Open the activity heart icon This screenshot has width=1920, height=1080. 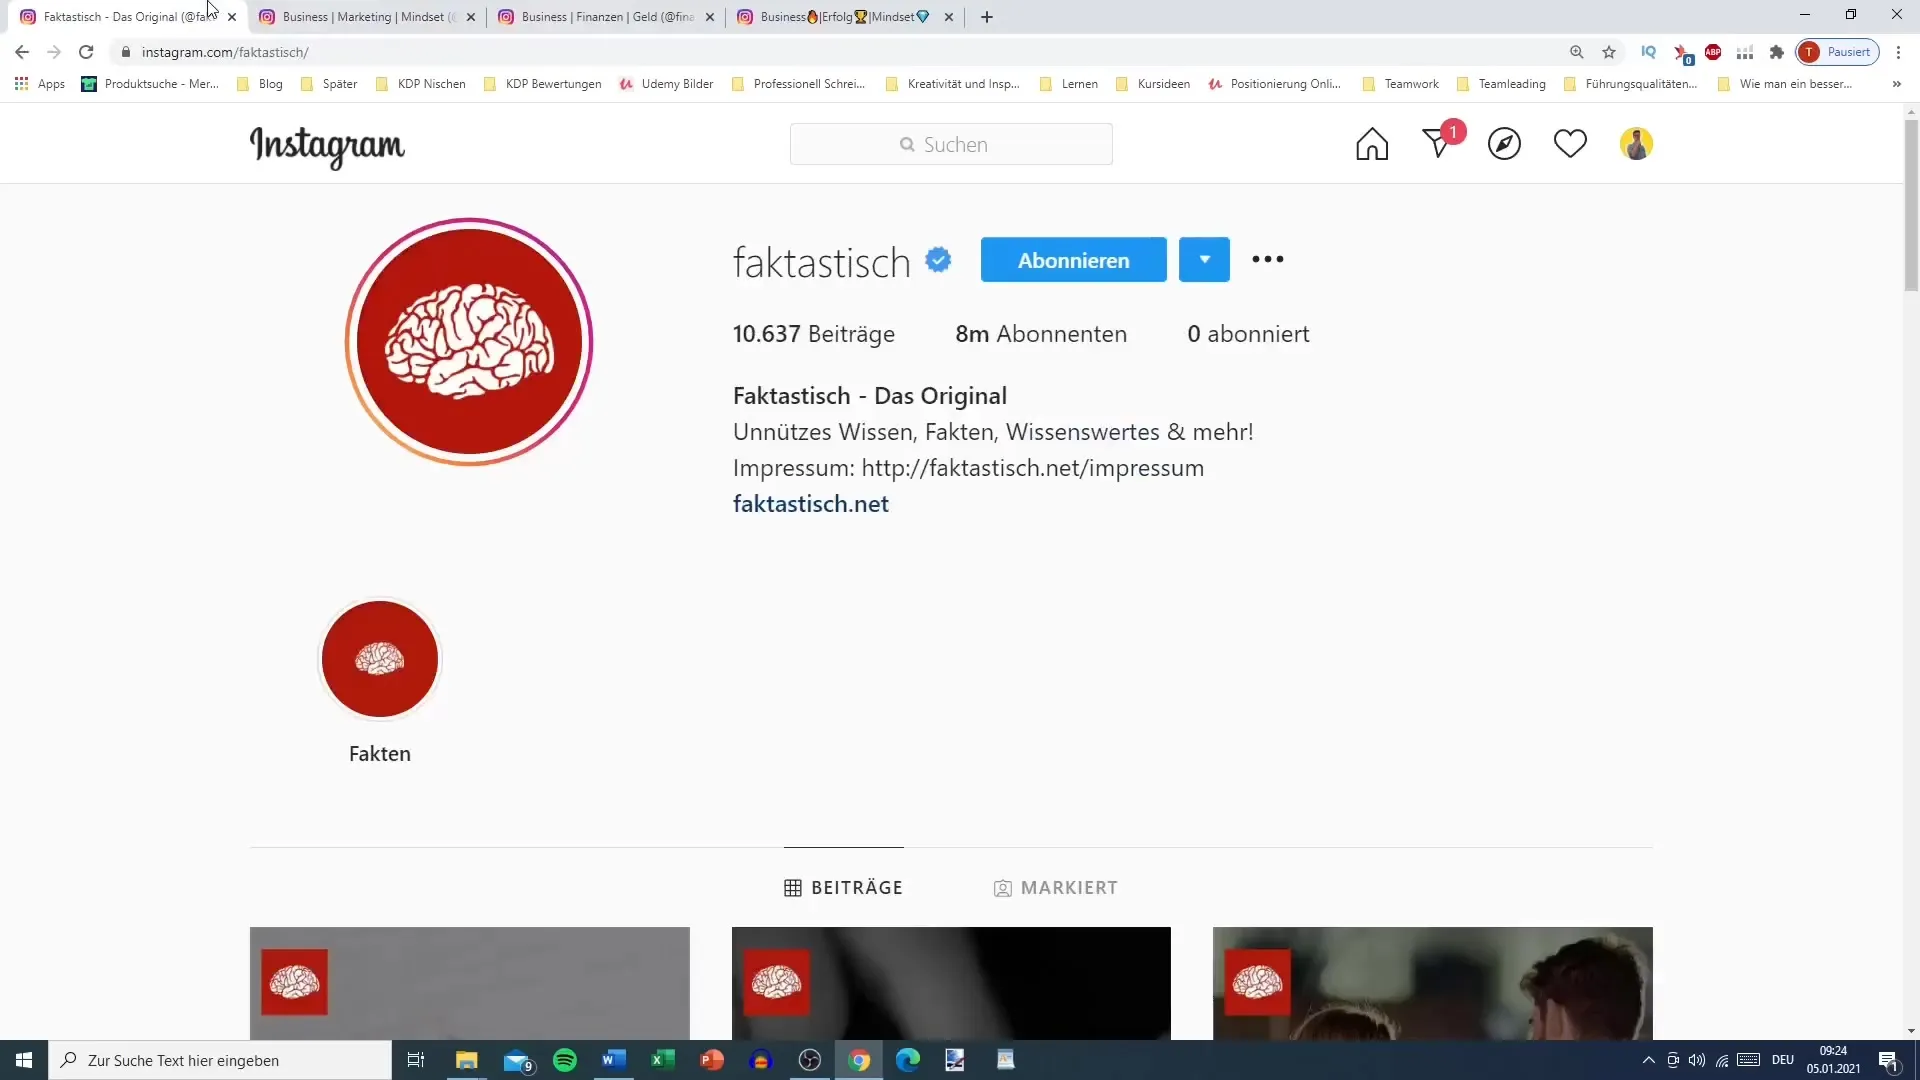(x=1570, y=144)
